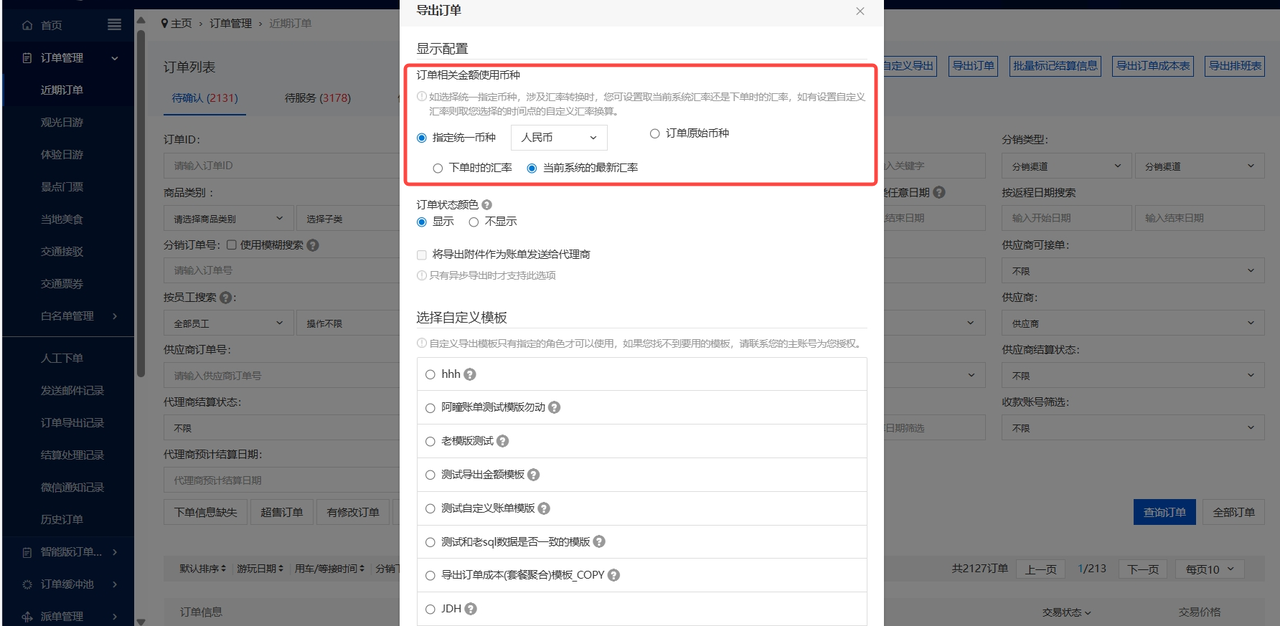
Task: Click help icon beside 老模版测试
Action: pos(503,441)
